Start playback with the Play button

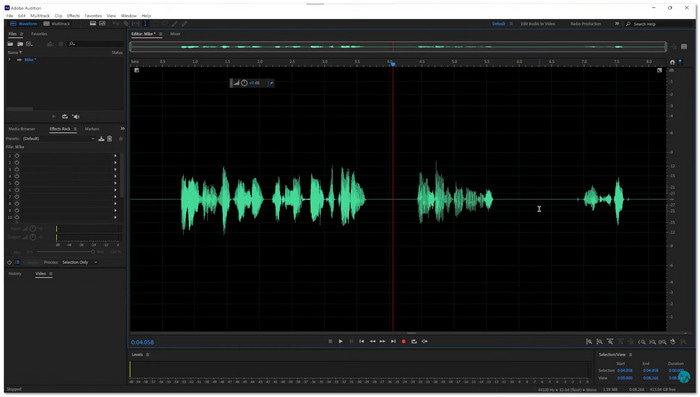(x=340, y=341)
